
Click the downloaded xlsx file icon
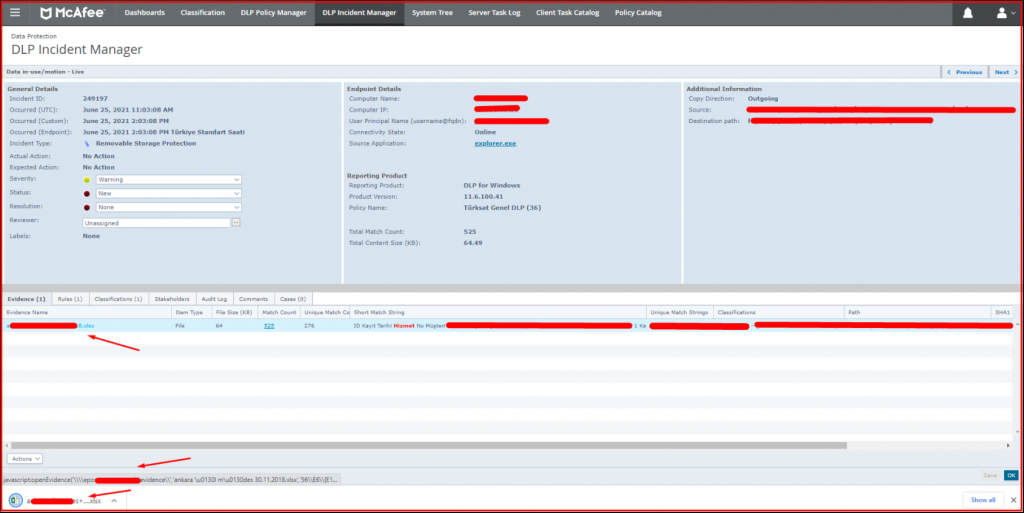click(15, 501)
